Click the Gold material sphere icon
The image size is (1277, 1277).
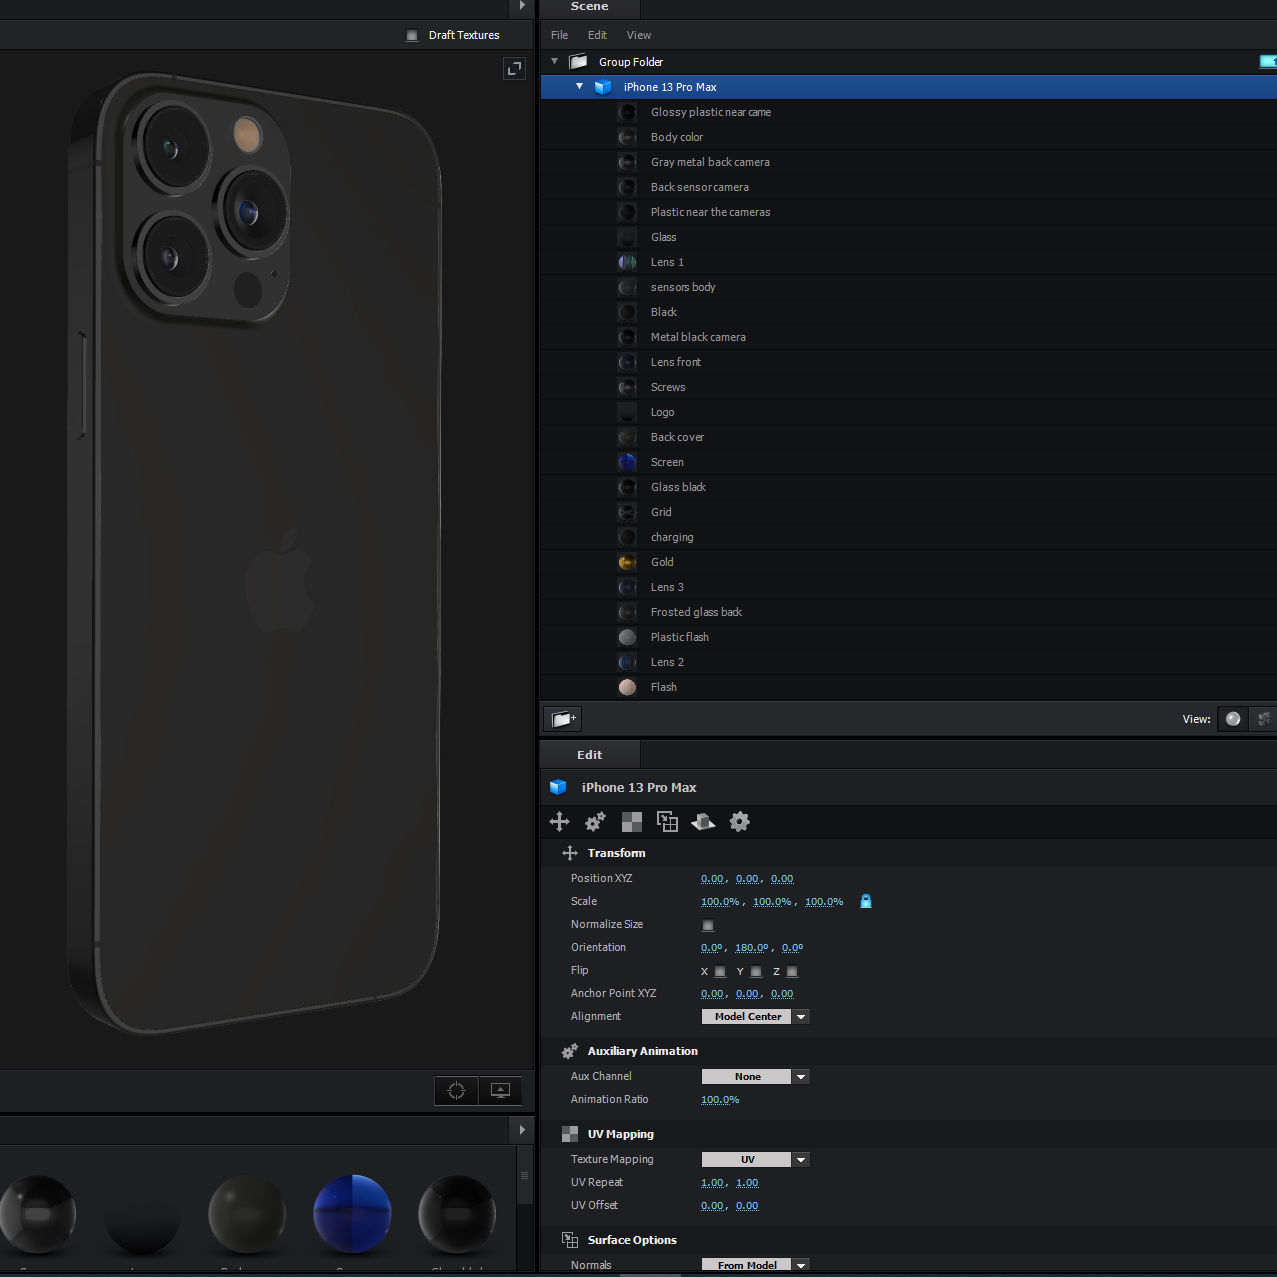point(627,562)
